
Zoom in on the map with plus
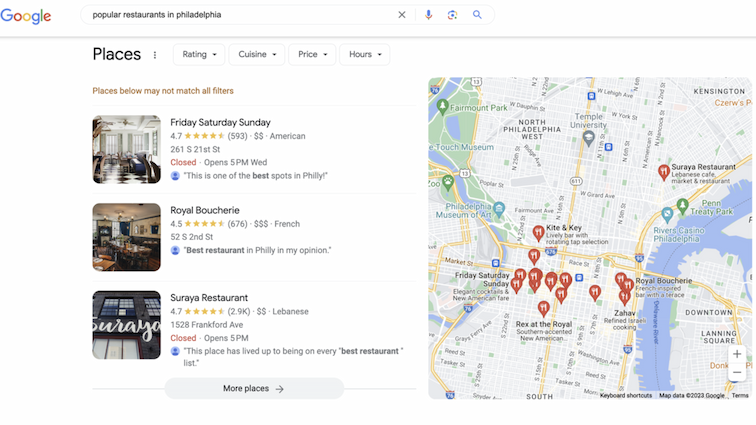(x=737, y=354)
